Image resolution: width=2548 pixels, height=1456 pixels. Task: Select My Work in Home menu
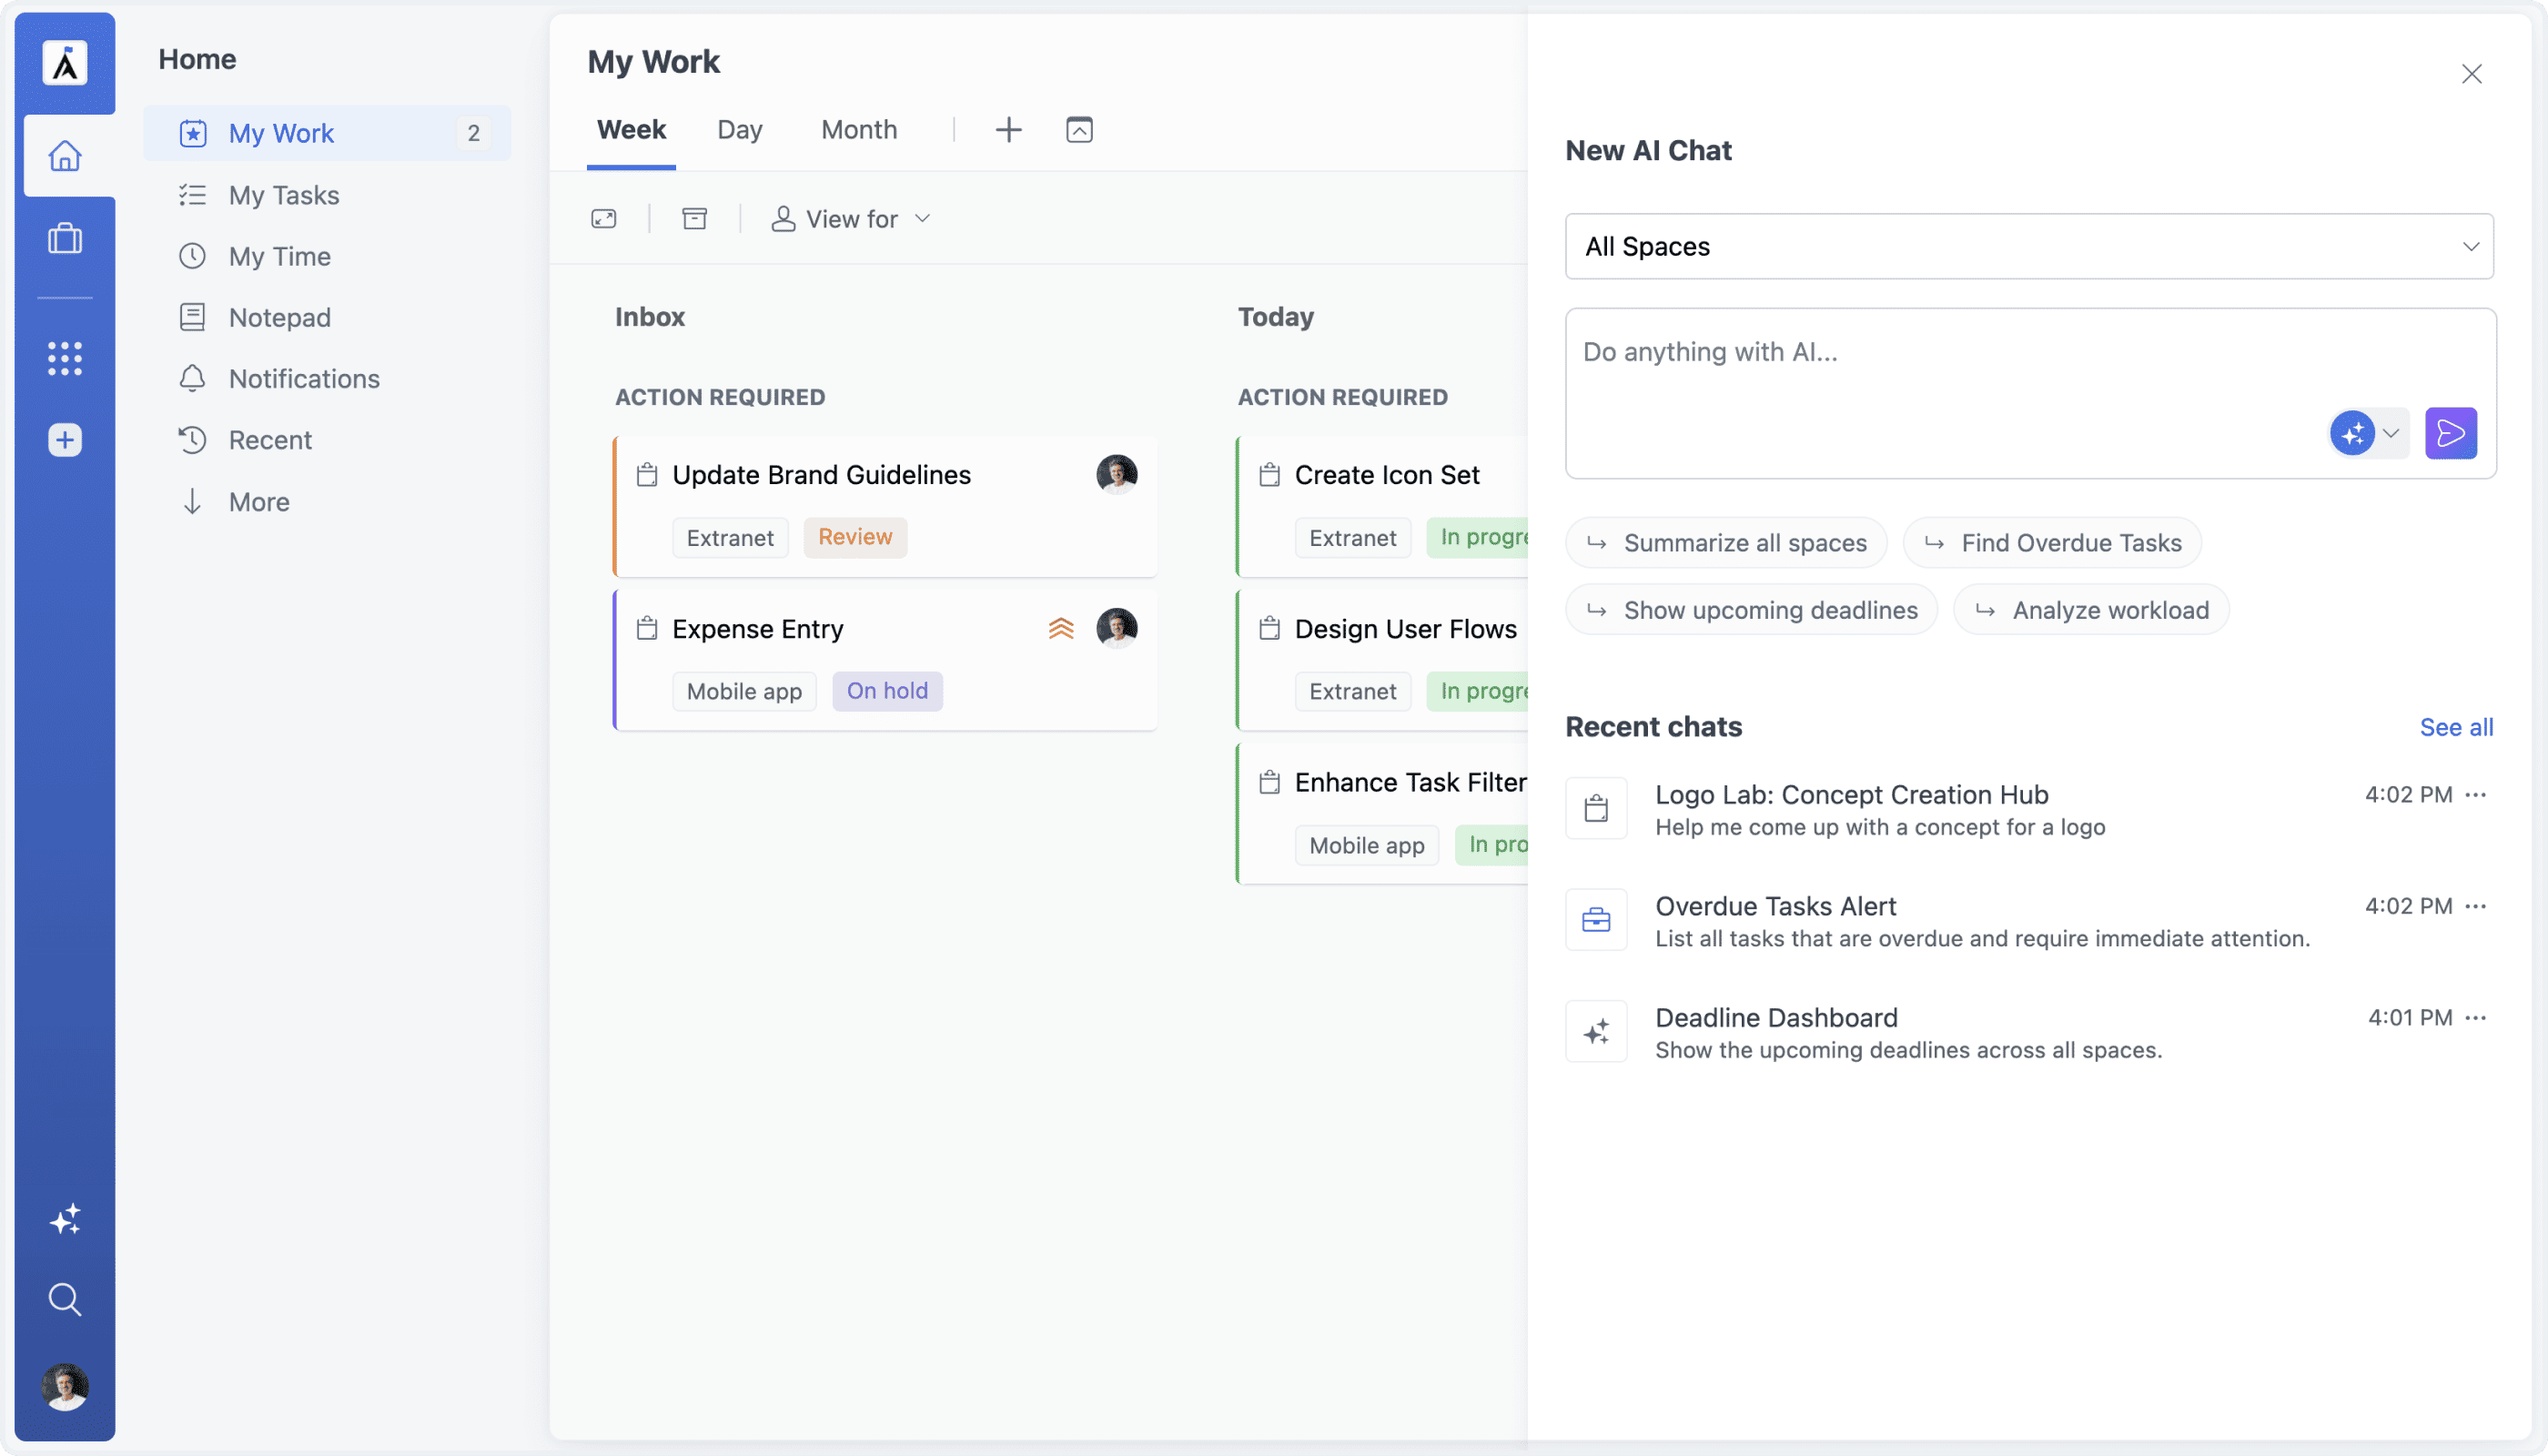[x=327, y=133]
